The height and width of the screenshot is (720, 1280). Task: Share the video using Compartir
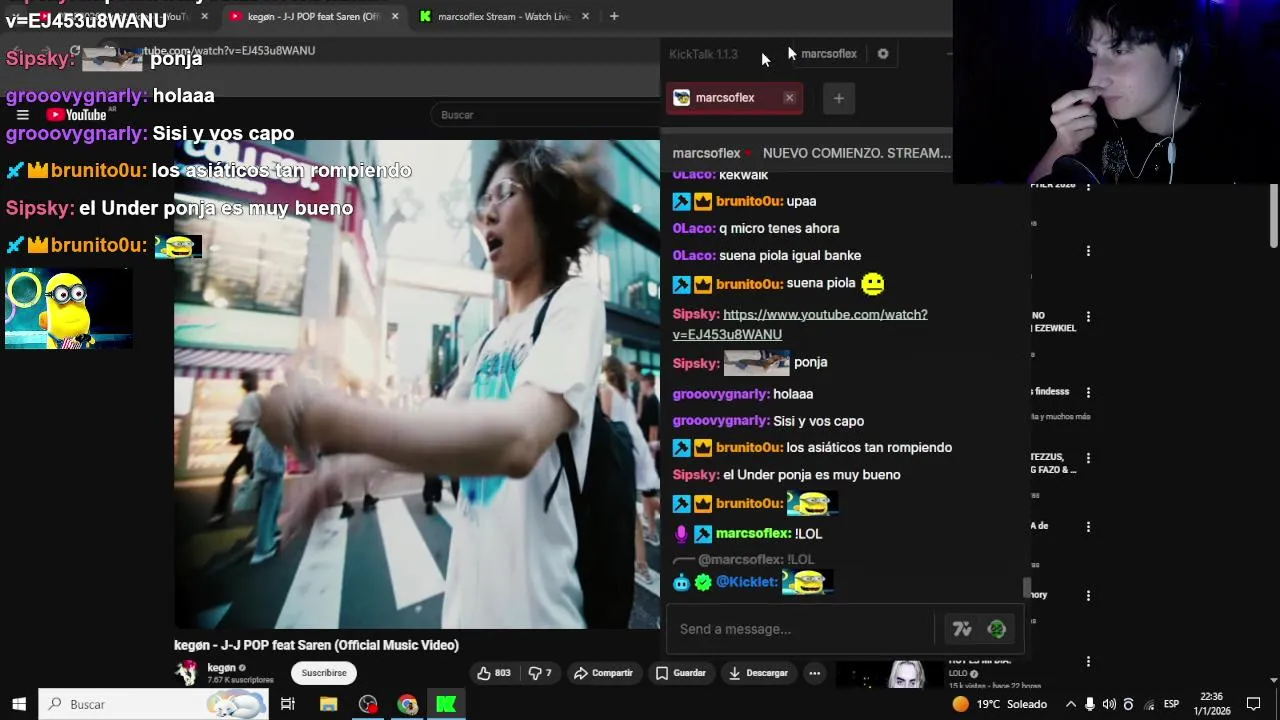[x=603, y=673]
